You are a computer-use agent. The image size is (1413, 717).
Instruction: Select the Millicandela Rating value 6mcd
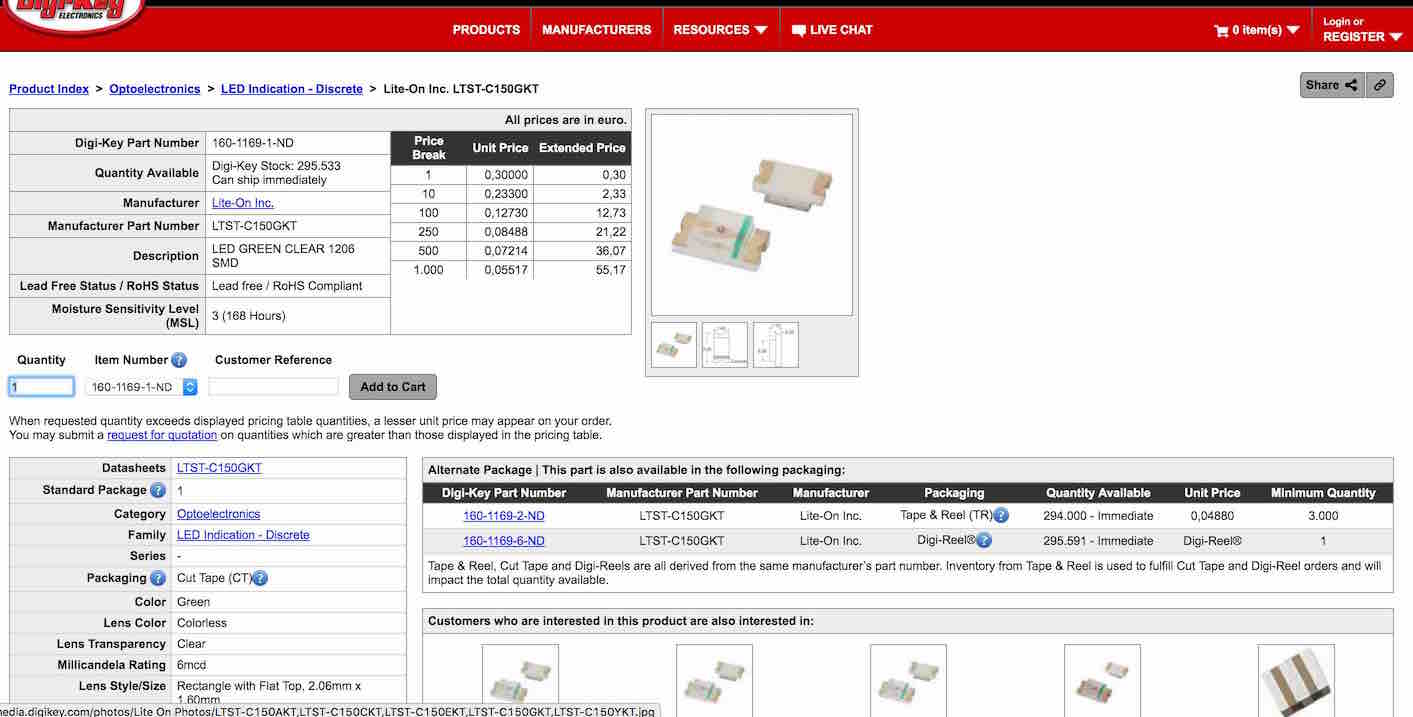click(x=192, y=665)
